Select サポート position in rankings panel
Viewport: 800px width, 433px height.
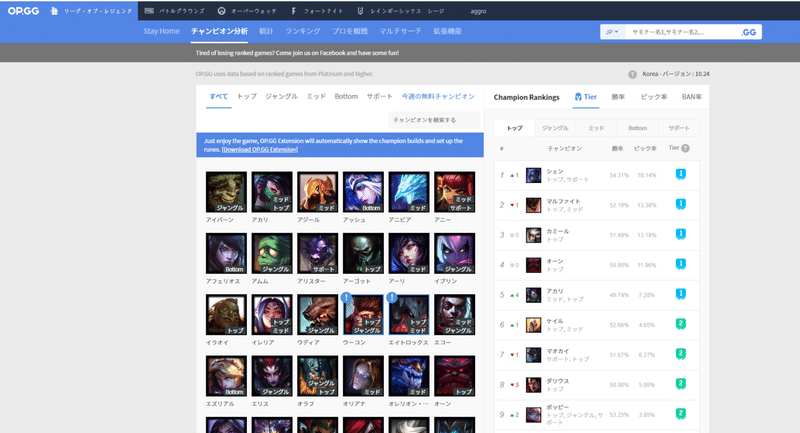679,128
